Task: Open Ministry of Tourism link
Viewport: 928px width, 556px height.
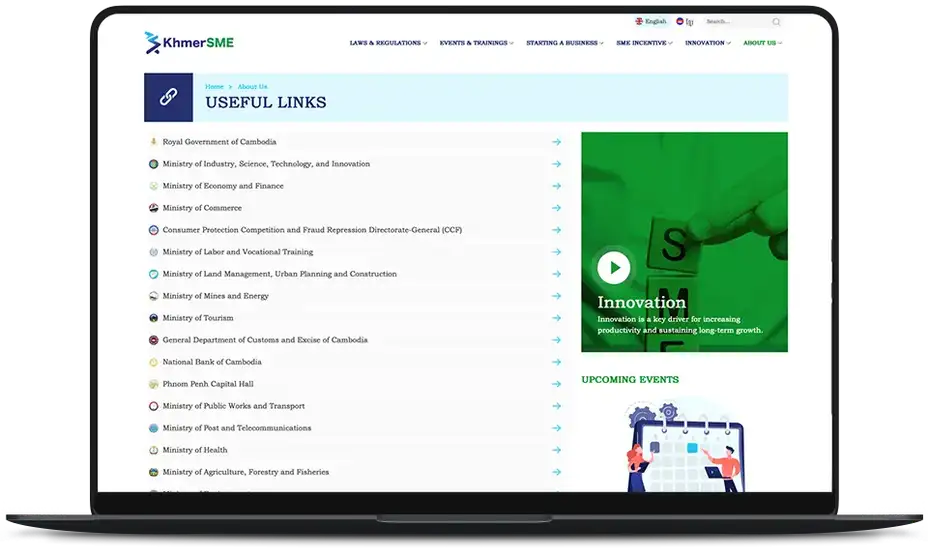Action: [x=198, y=318]
